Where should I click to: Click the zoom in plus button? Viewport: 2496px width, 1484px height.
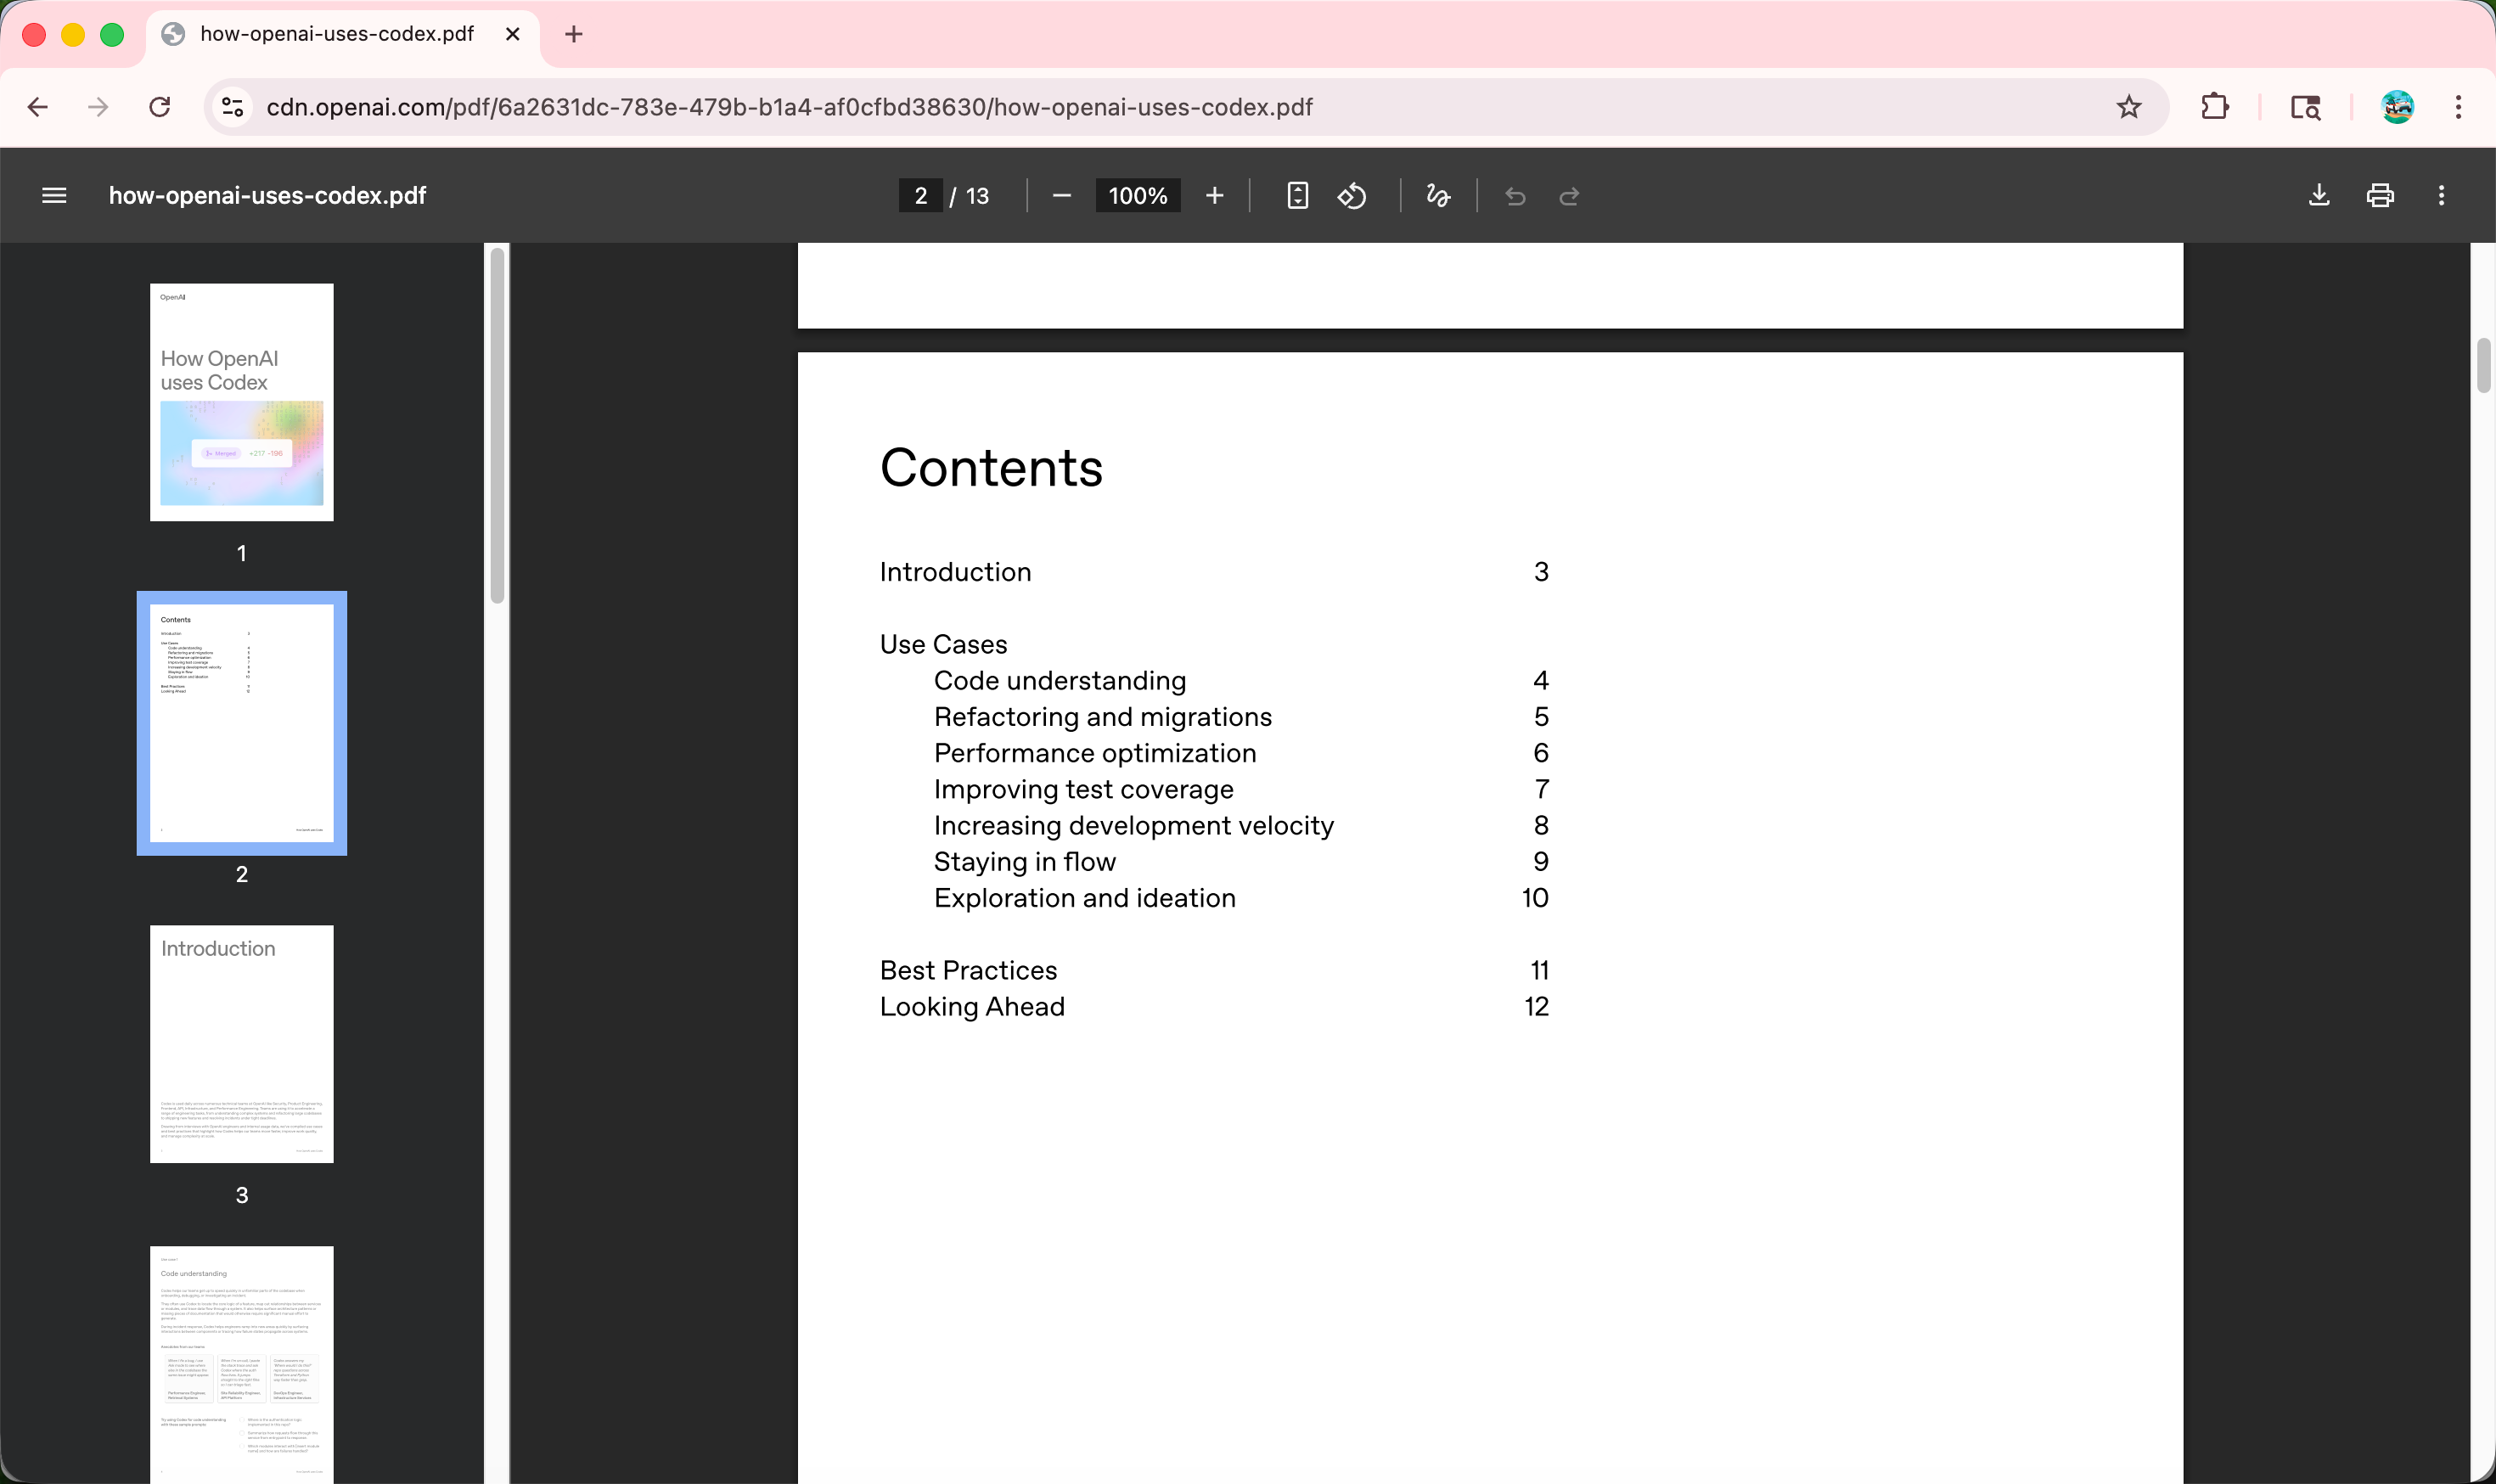(1214, 196)
